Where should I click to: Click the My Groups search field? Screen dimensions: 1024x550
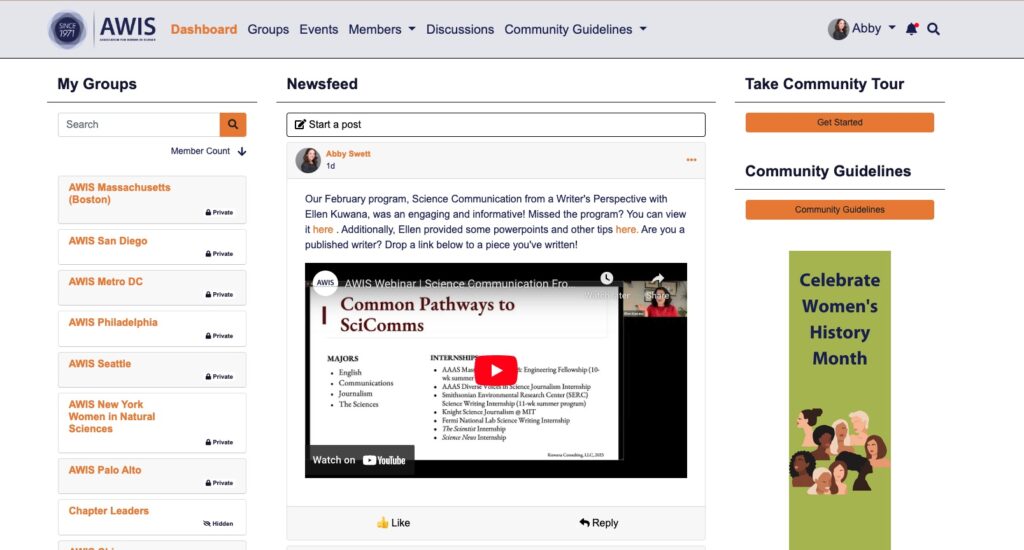click(139, 124)
